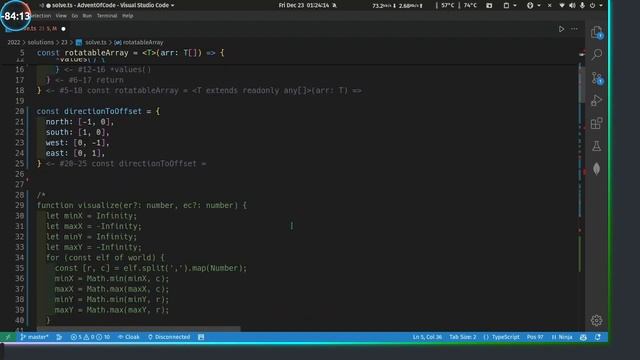Click the TypeScript file icon in breadcrumb

pyautogui.click(x=79, y=42)
